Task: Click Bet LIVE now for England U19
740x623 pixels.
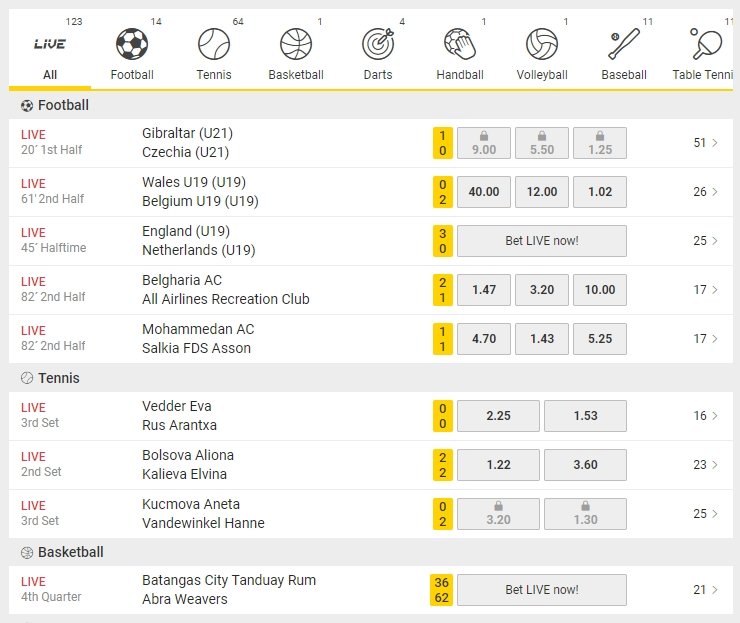Action: point(542,241)
